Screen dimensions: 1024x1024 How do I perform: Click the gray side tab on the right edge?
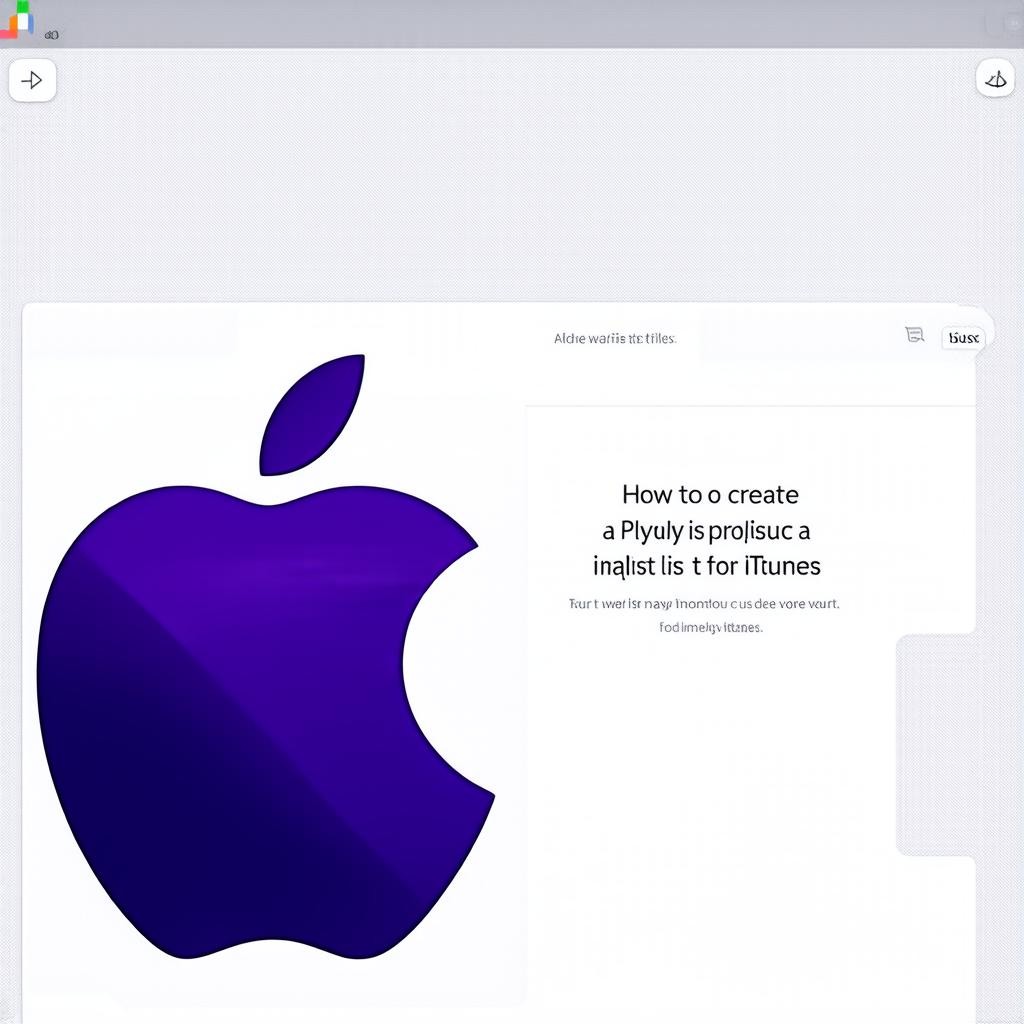coord(936,745)
